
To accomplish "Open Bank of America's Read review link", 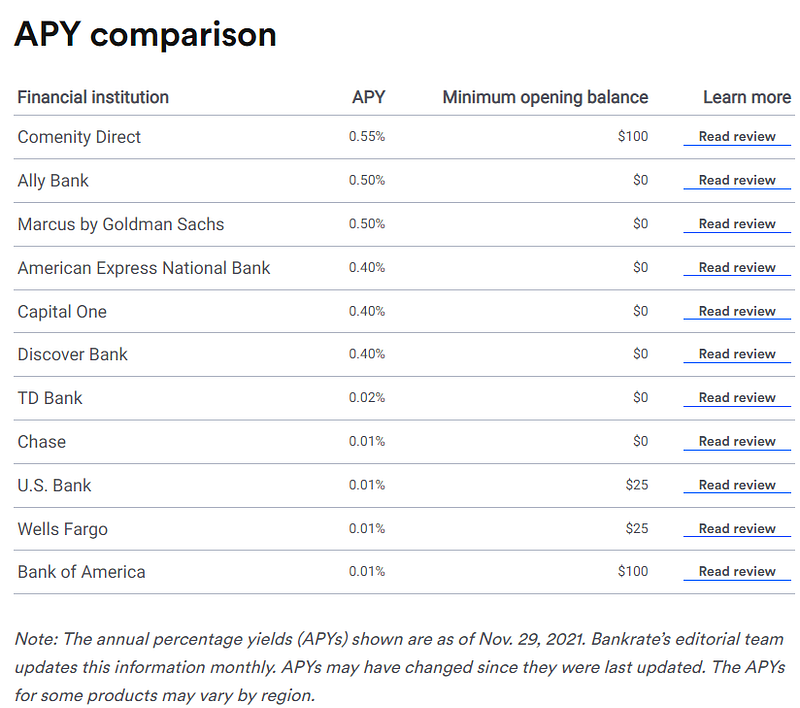I will coord(737,572).
